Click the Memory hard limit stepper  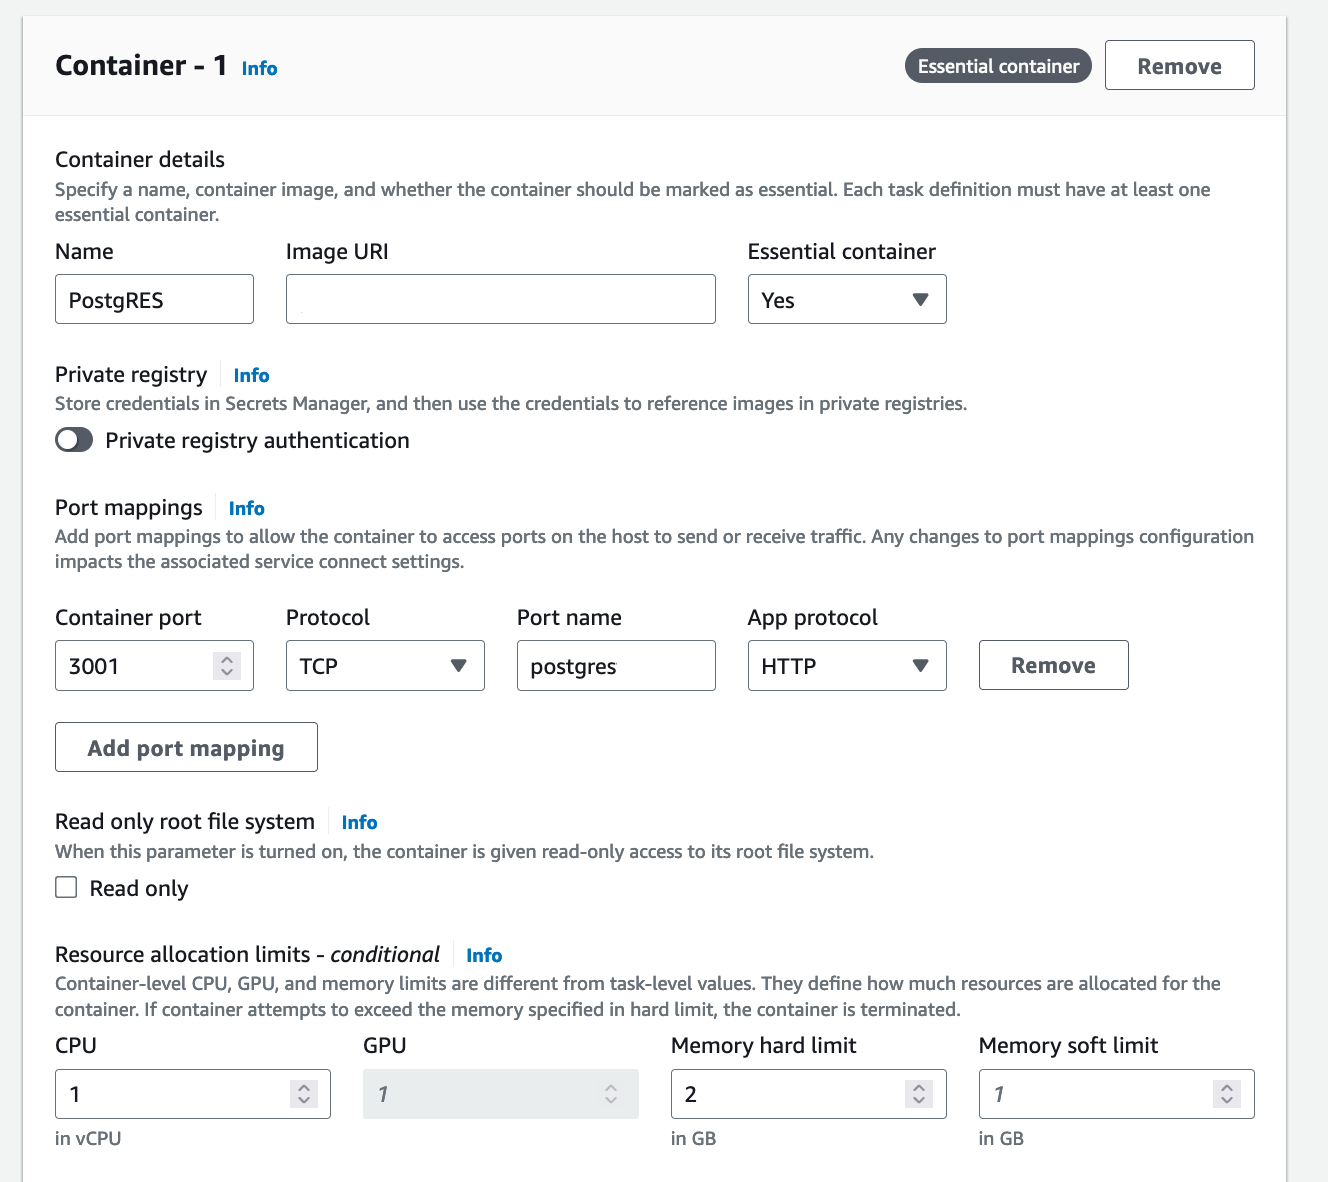918,1094
